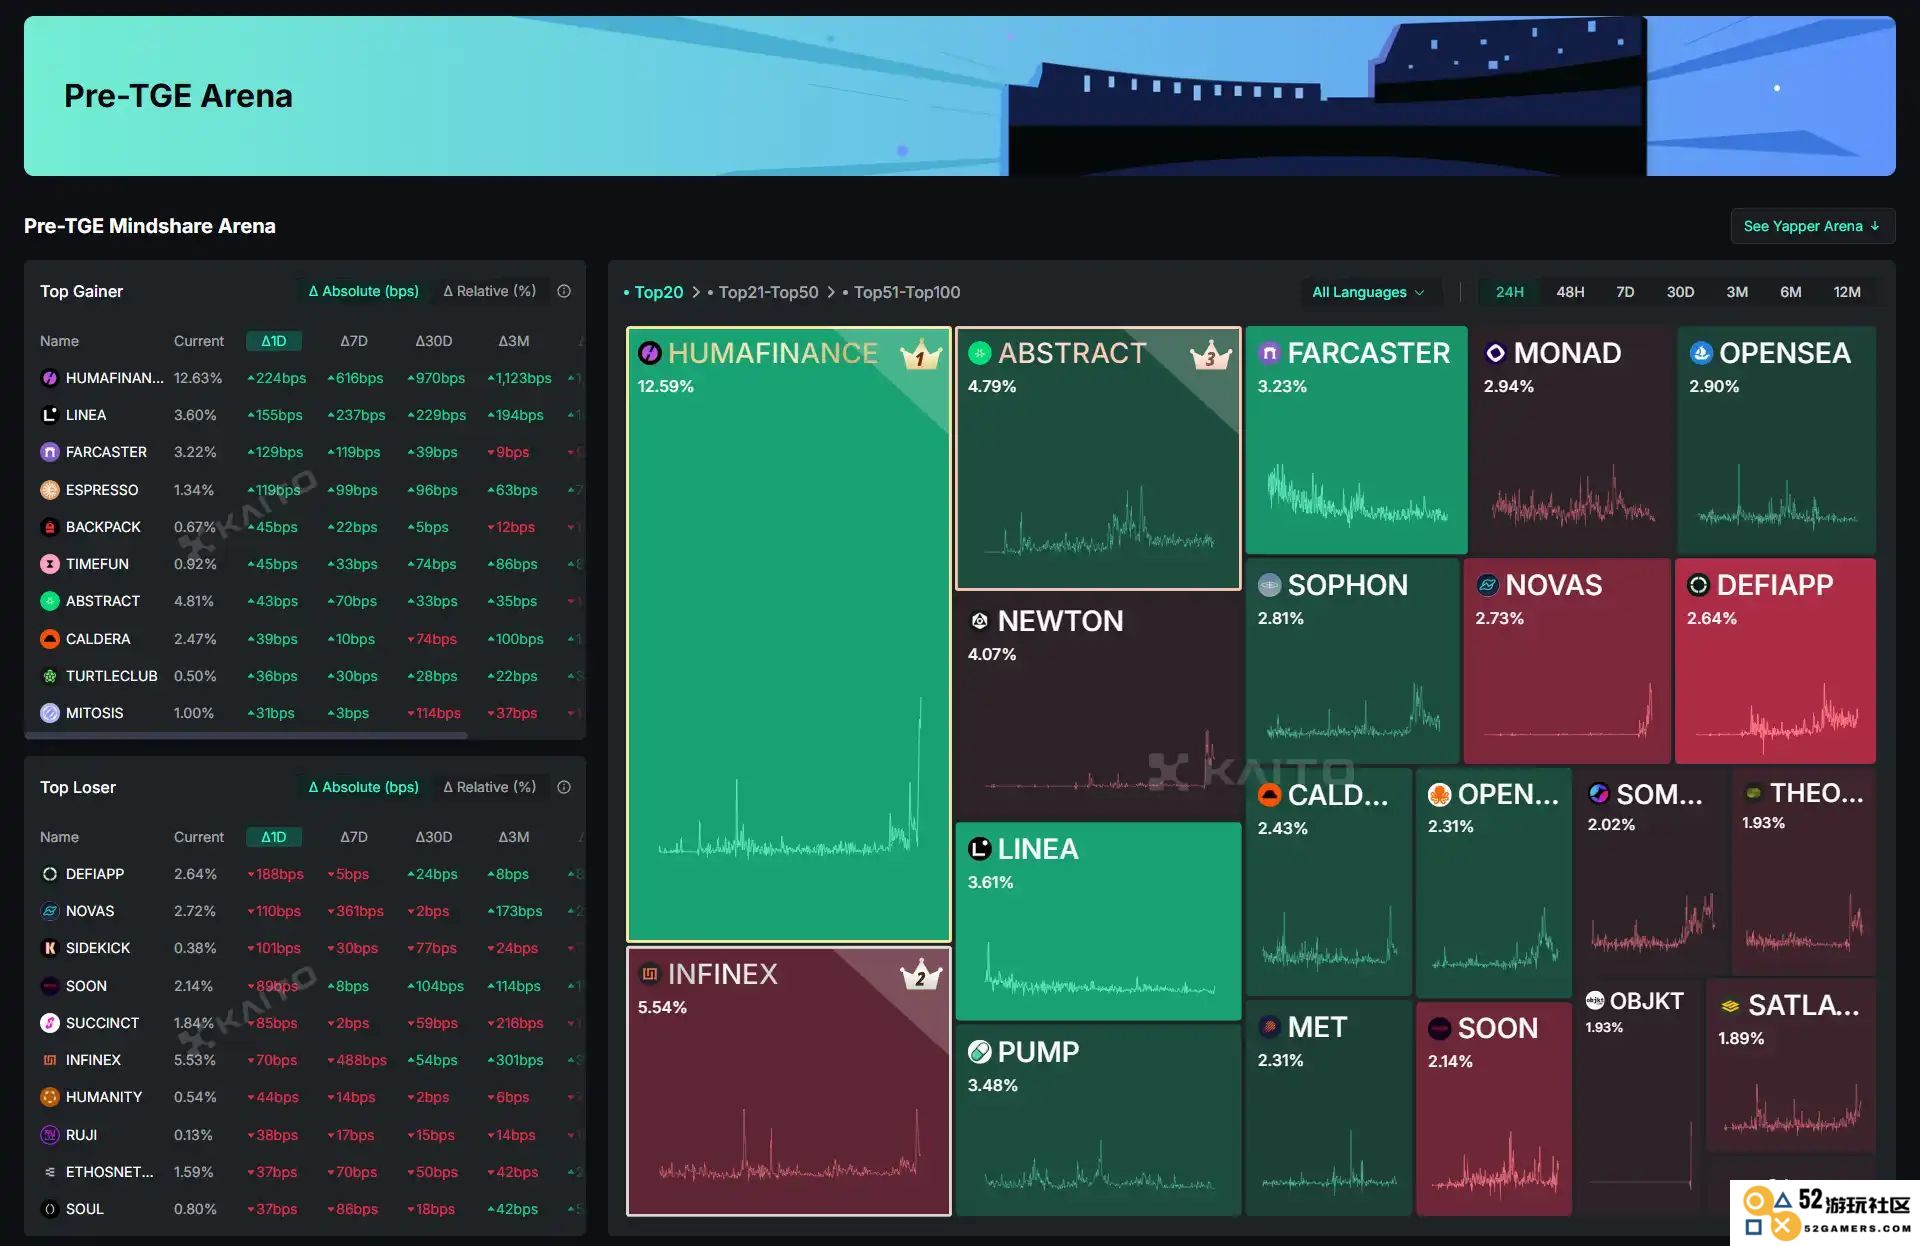
Task: Switch Top Gainer to Relative (%)
Action: [x=490, y=291]
